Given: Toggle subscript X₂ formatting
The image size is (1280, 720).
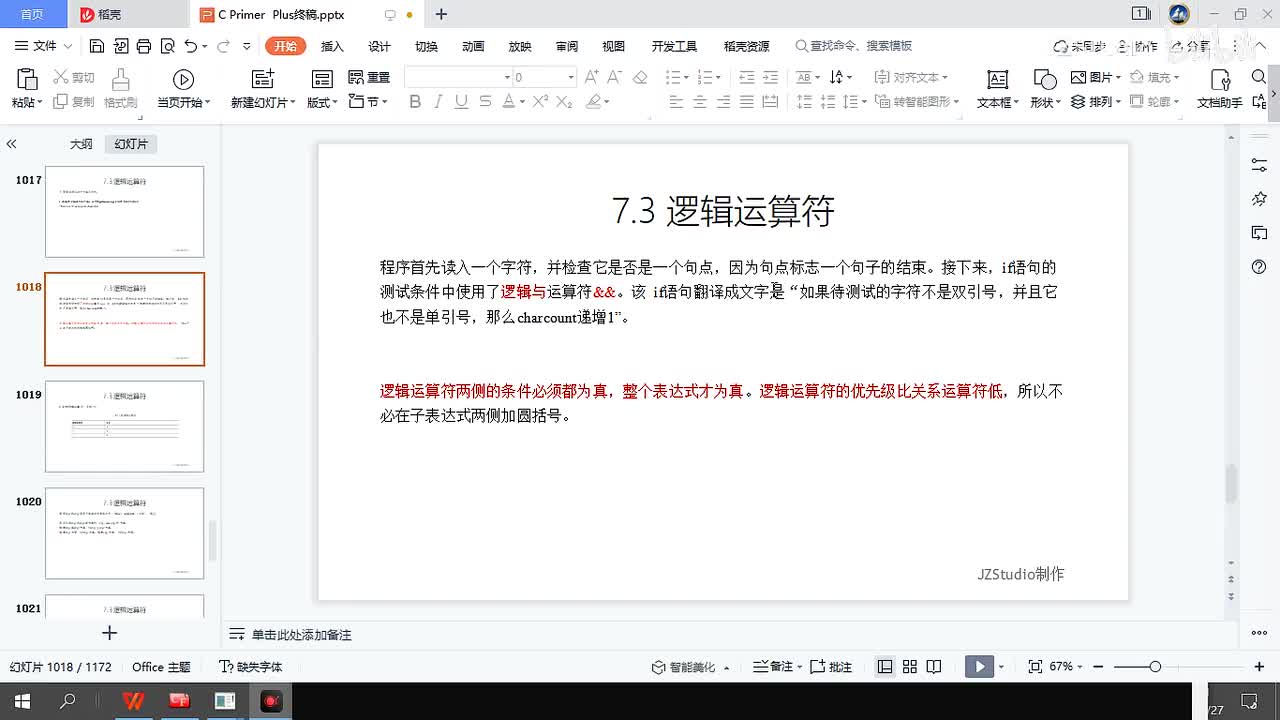Looking at the screenshot, I should 564,102.
